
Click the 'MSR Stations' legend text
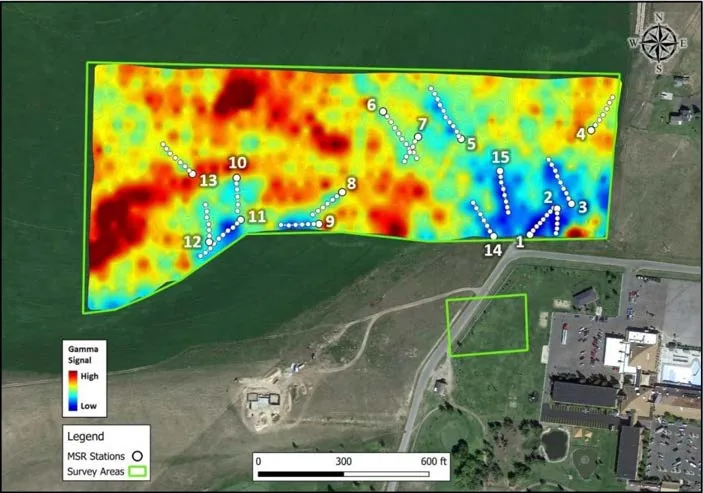pyautogui.click(x=96, y=456)
